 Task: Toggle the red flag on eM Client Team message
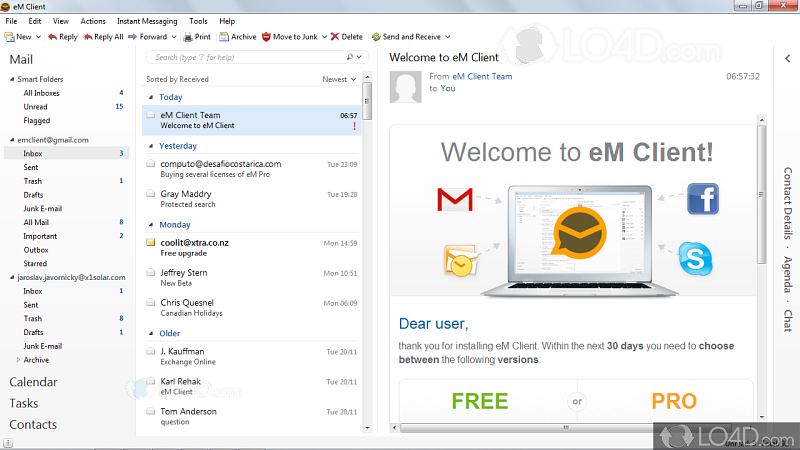[354, 126]
